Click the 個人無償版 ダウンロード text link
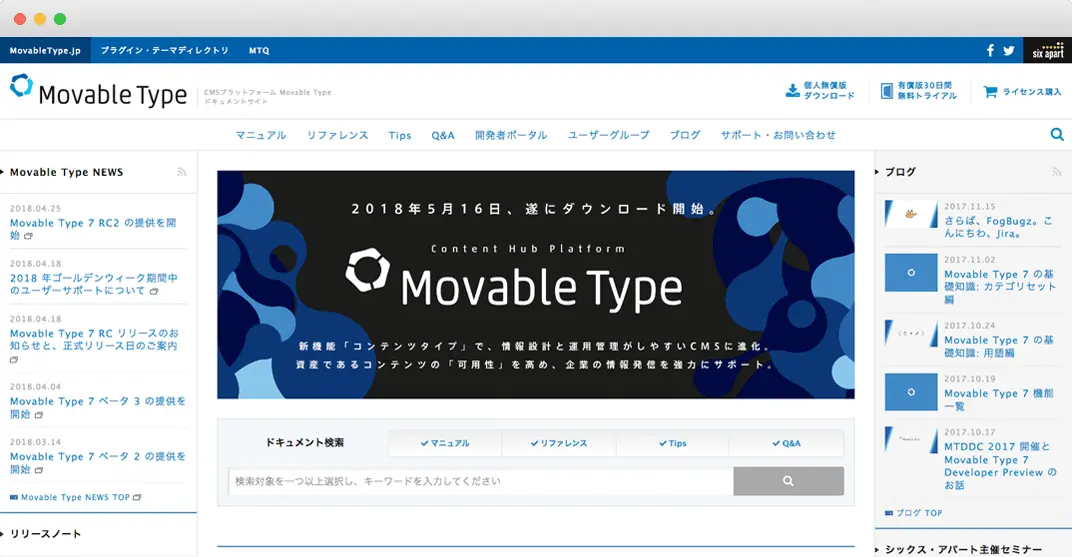The width and height of the screenshot is (1072, 557). point(829,91)
